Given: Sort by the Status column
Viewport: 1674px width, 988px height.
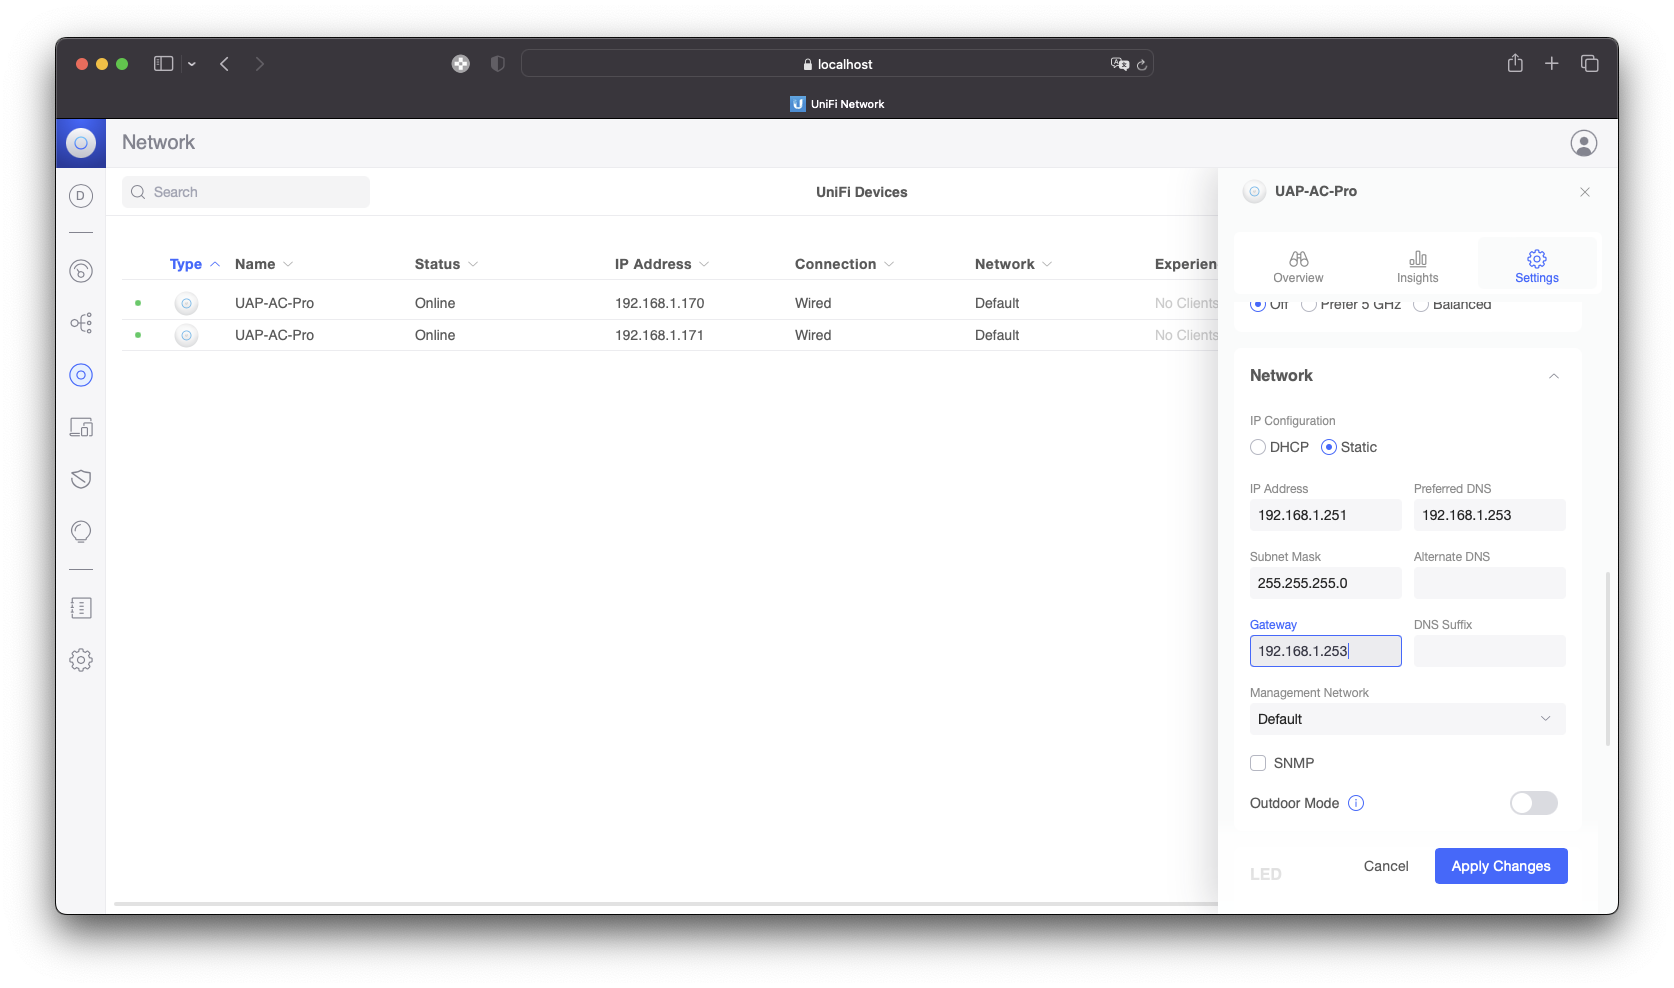Looking at the screenshot, I should [x=446, y=264].
